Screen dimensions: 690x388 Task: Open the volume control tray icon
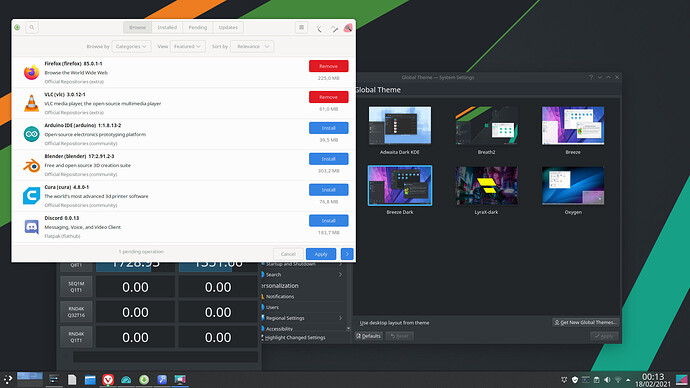pyautogui.click(x=607, y=380)
